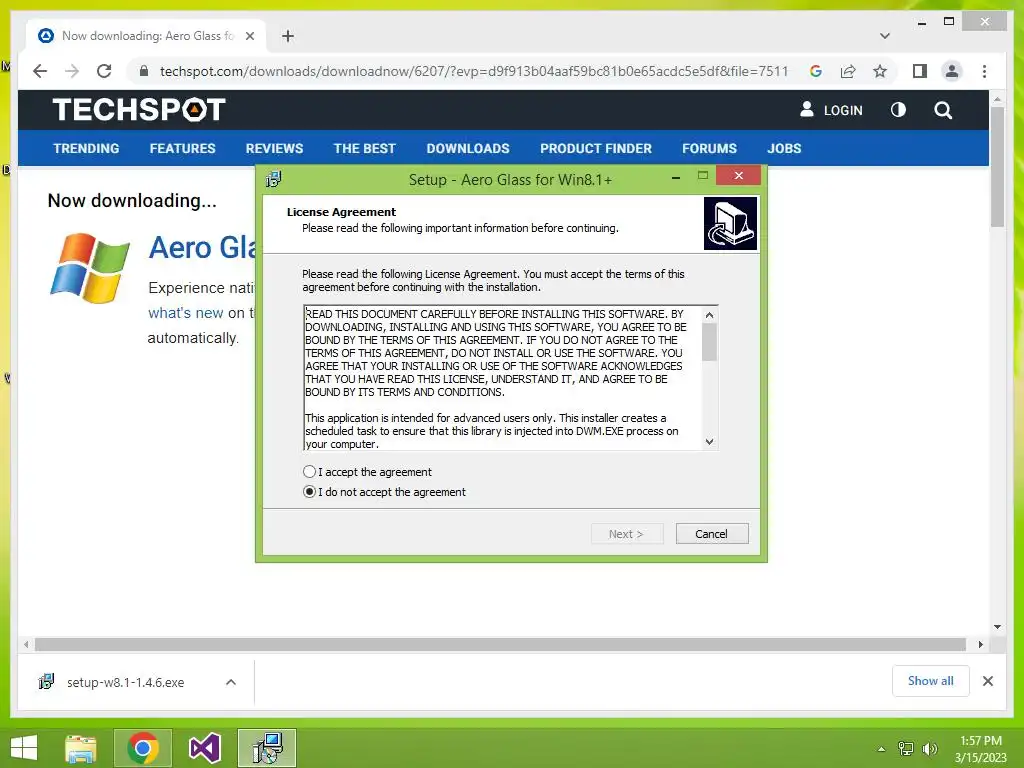1024x768 pixels.
Task: Bookmark this page with star icon
Action: (880, 71)
